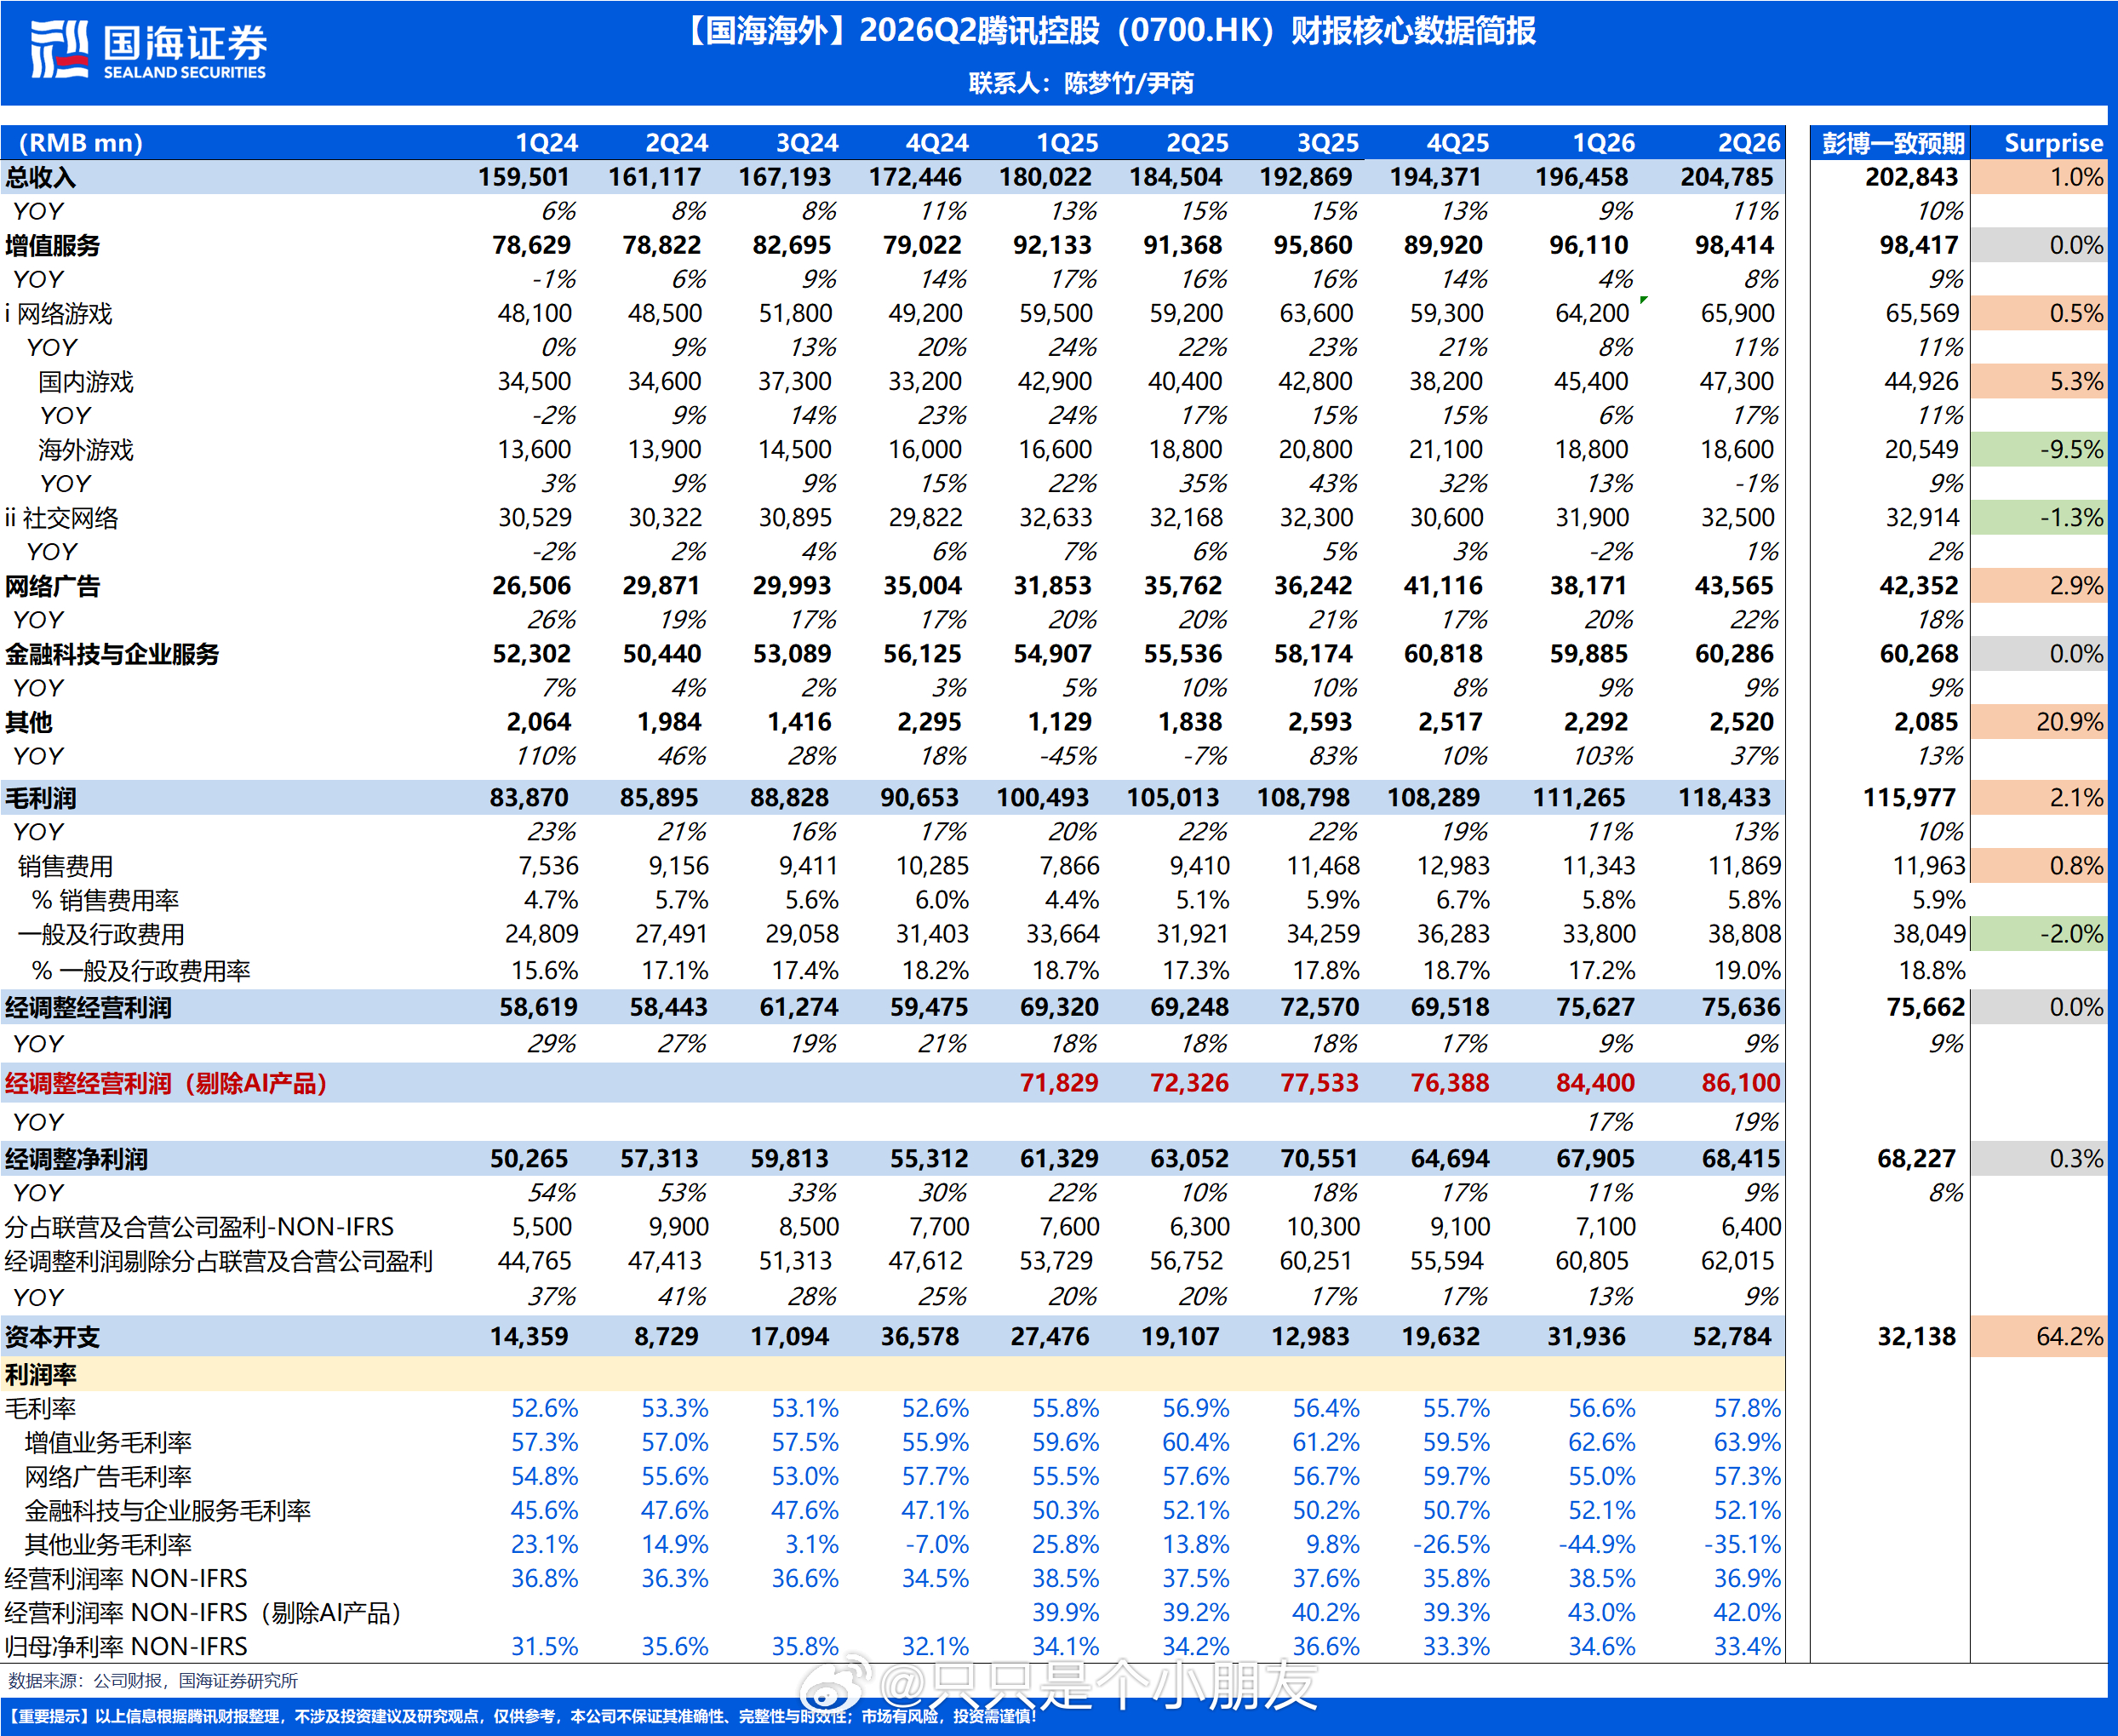Click the -9.5% surprise cell

tap(2040, 450)
